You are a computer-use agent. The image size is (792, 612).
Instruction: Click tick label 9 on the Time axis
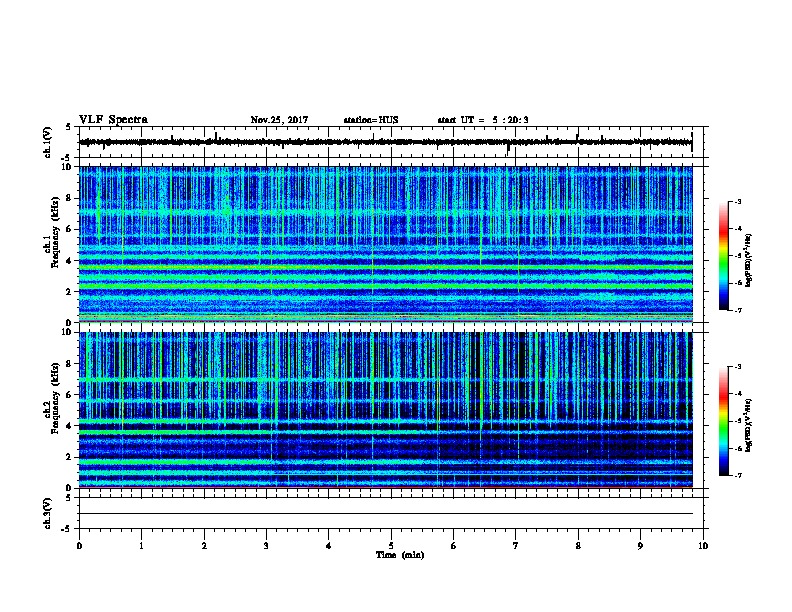coord(640,546)
